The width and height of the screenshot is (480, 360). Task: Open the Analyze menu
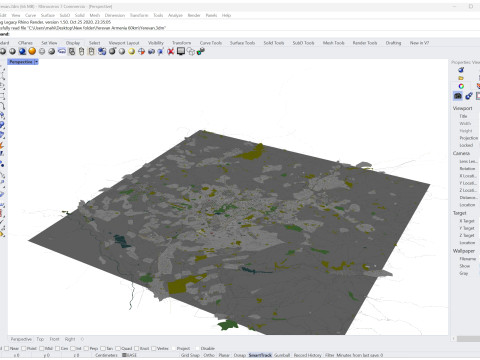point(175,15)
